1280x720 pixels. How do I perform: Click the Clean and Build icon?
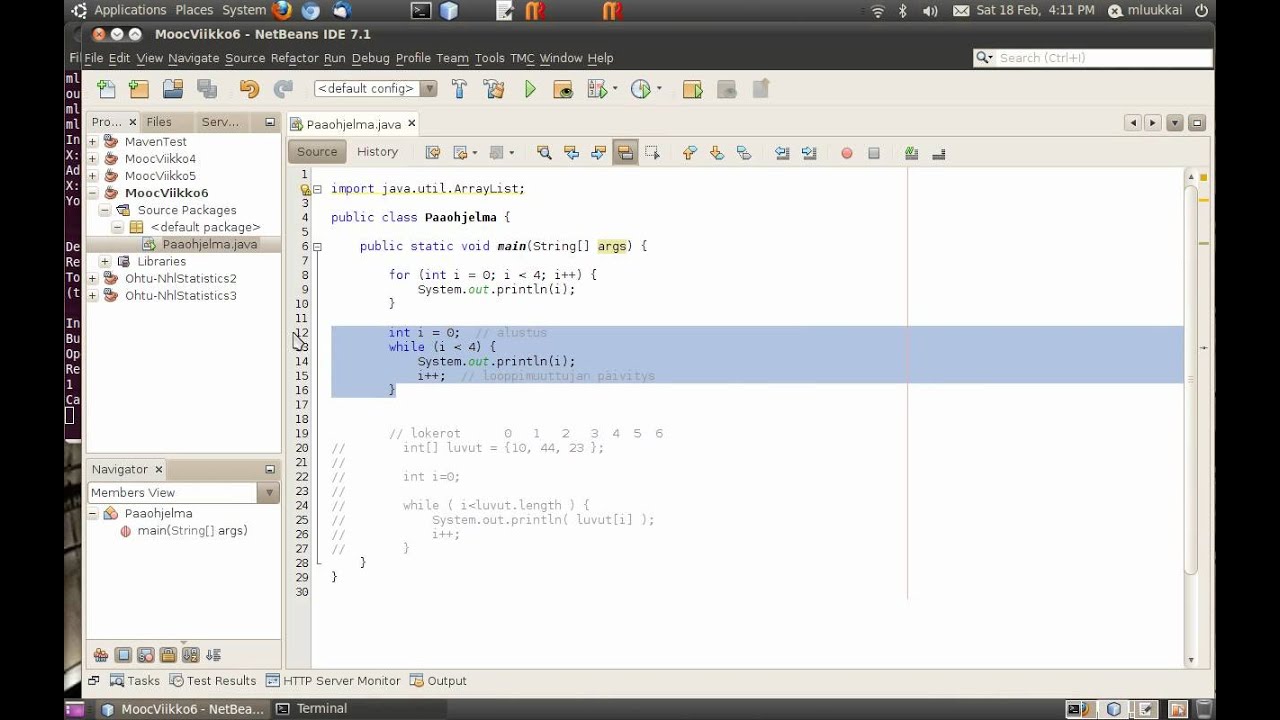click(493, 89)
